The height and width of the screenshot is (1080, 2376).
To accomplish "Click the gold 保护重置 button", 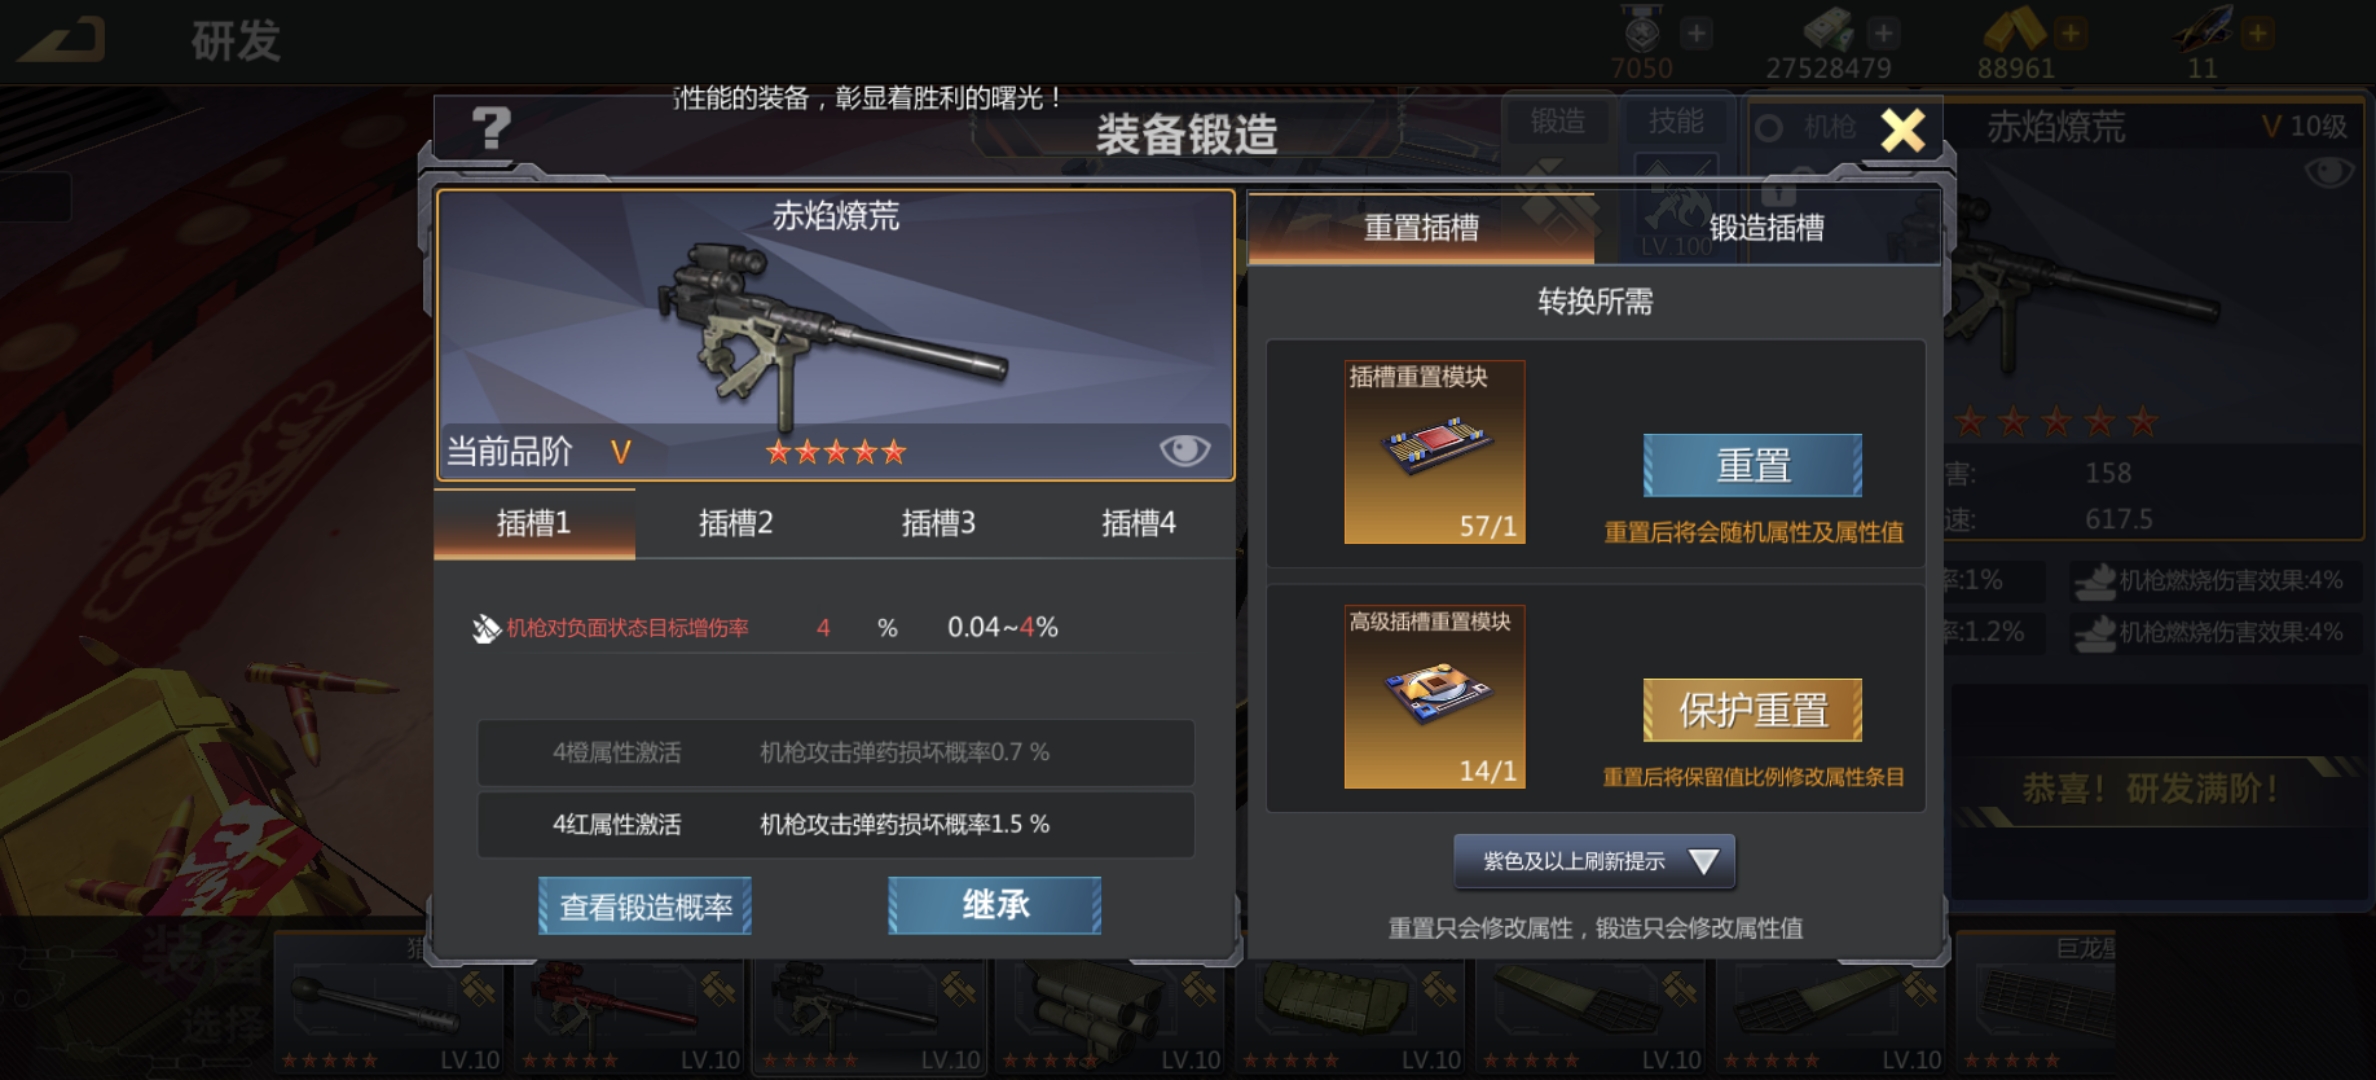I will [1753, 710].
